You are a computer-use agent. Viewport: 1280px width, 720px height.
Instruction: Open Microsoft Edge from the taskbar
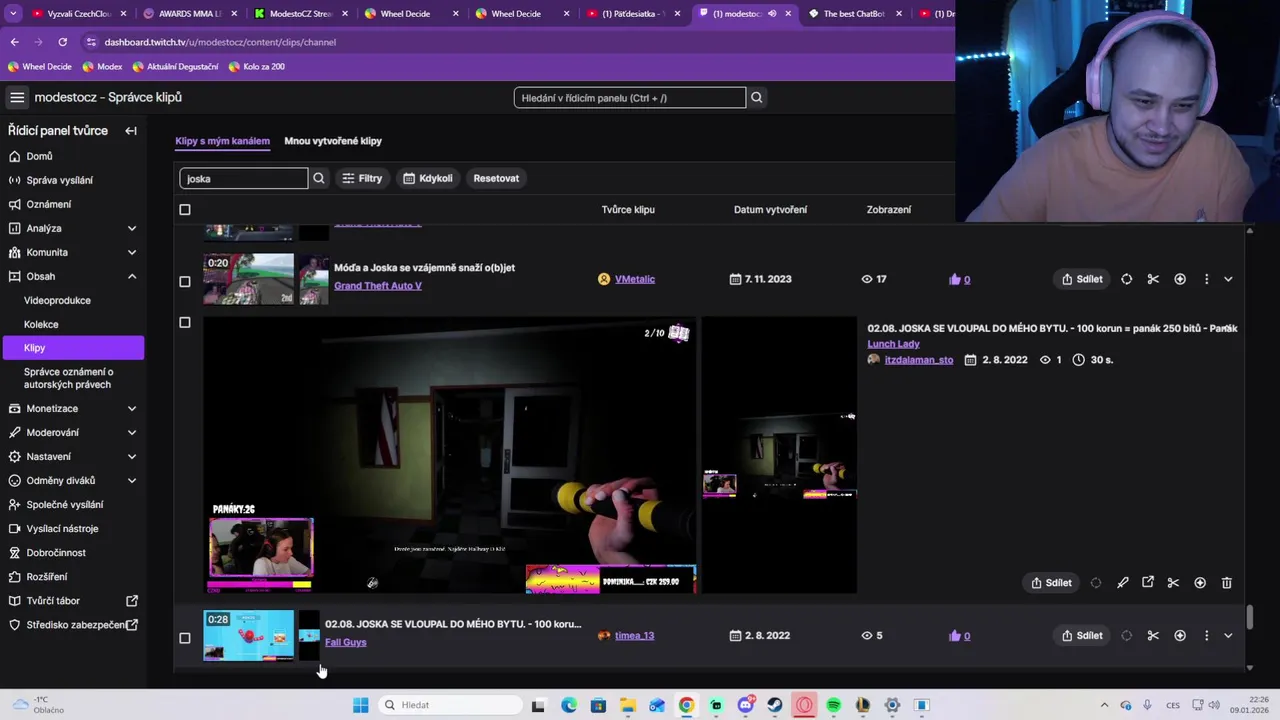pyautogui.click(x=569, y=705)
